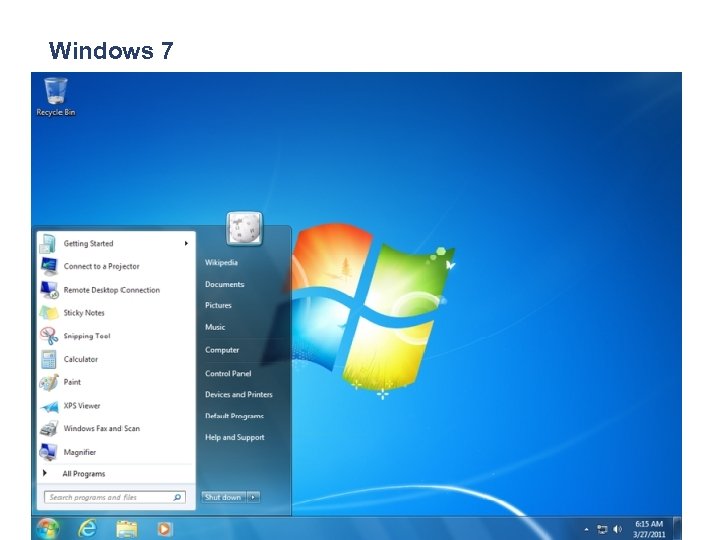
Task: Open Control Panel from Start menu
Action: pyautogui.click(x=228, y=373)
